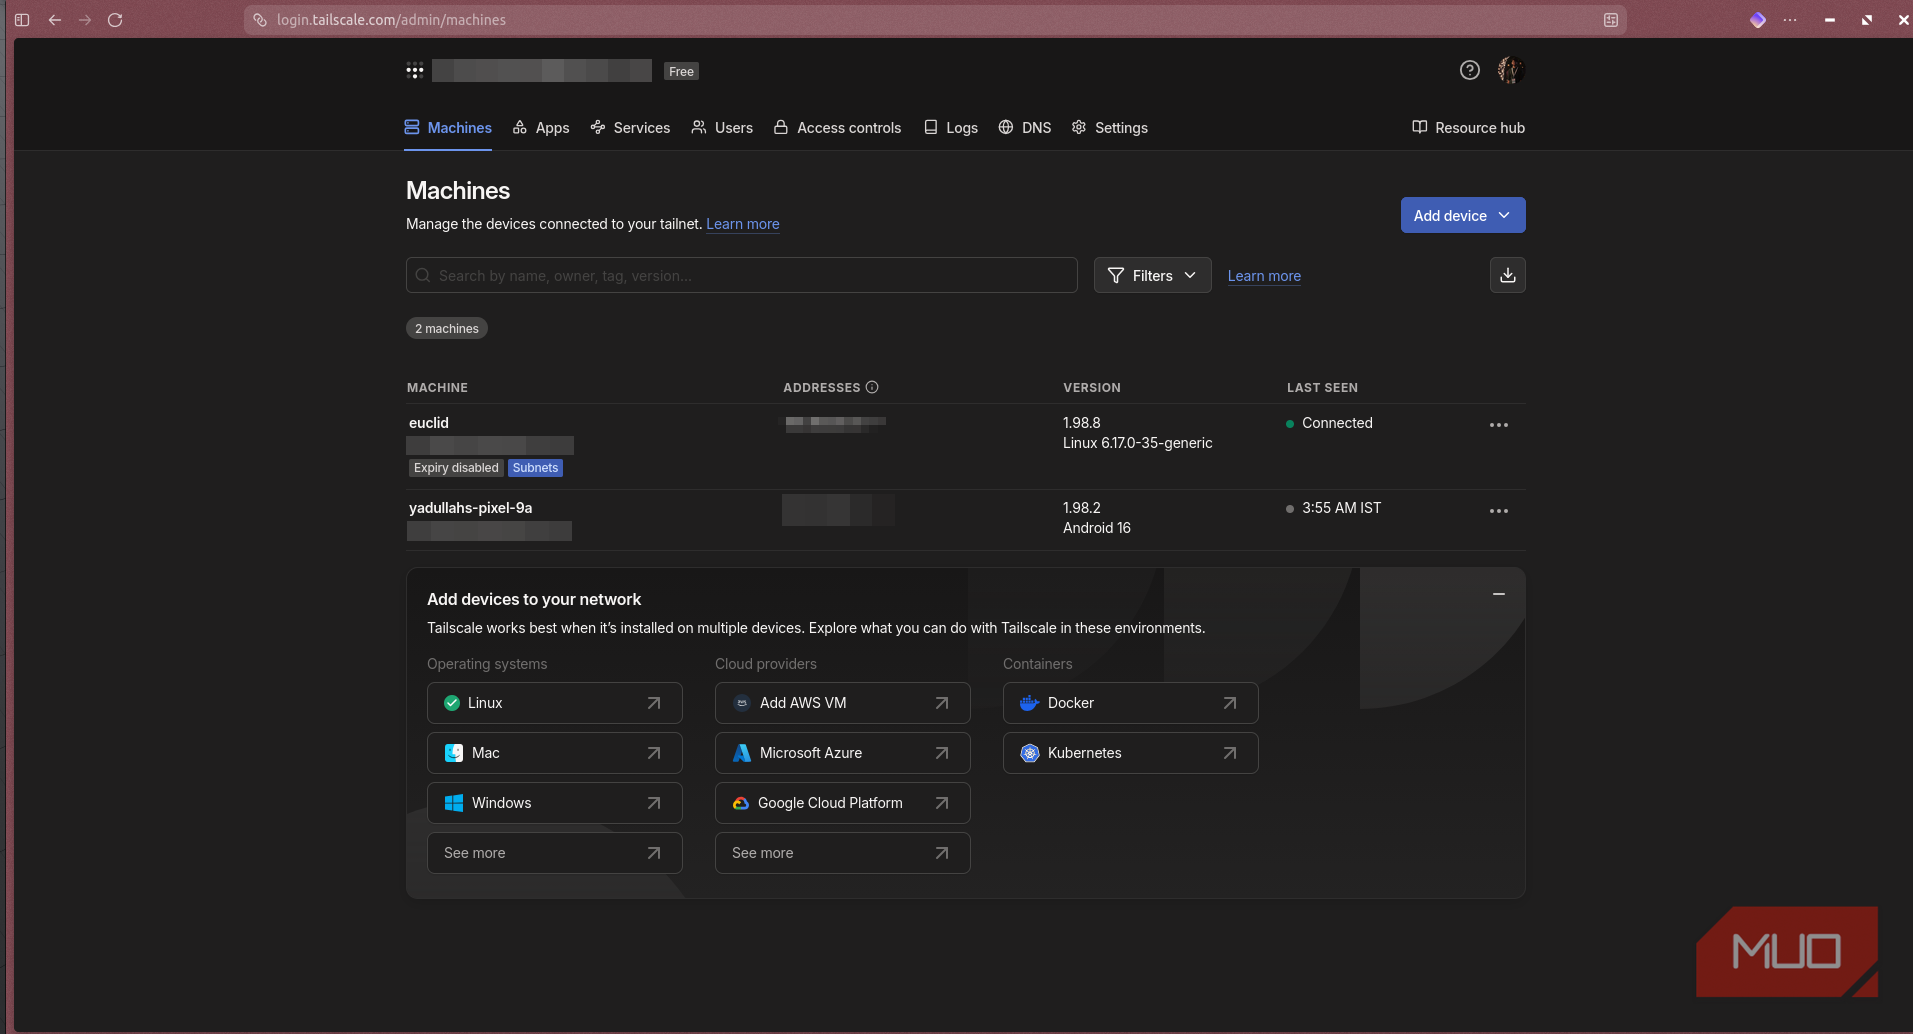Open See more under Operating systems

[x=554, y=853]
